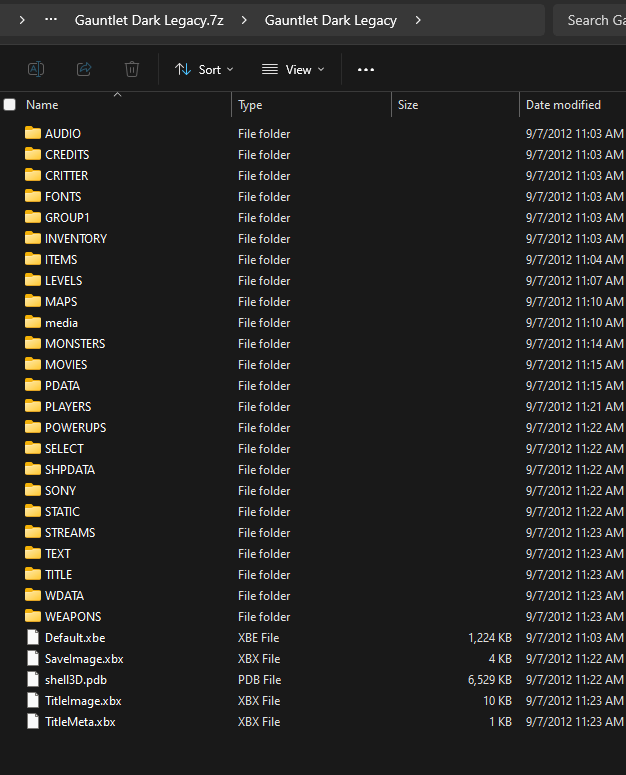Open the View dropdown menu
This screenshot has width=626, height=775.
pos(293,70)
